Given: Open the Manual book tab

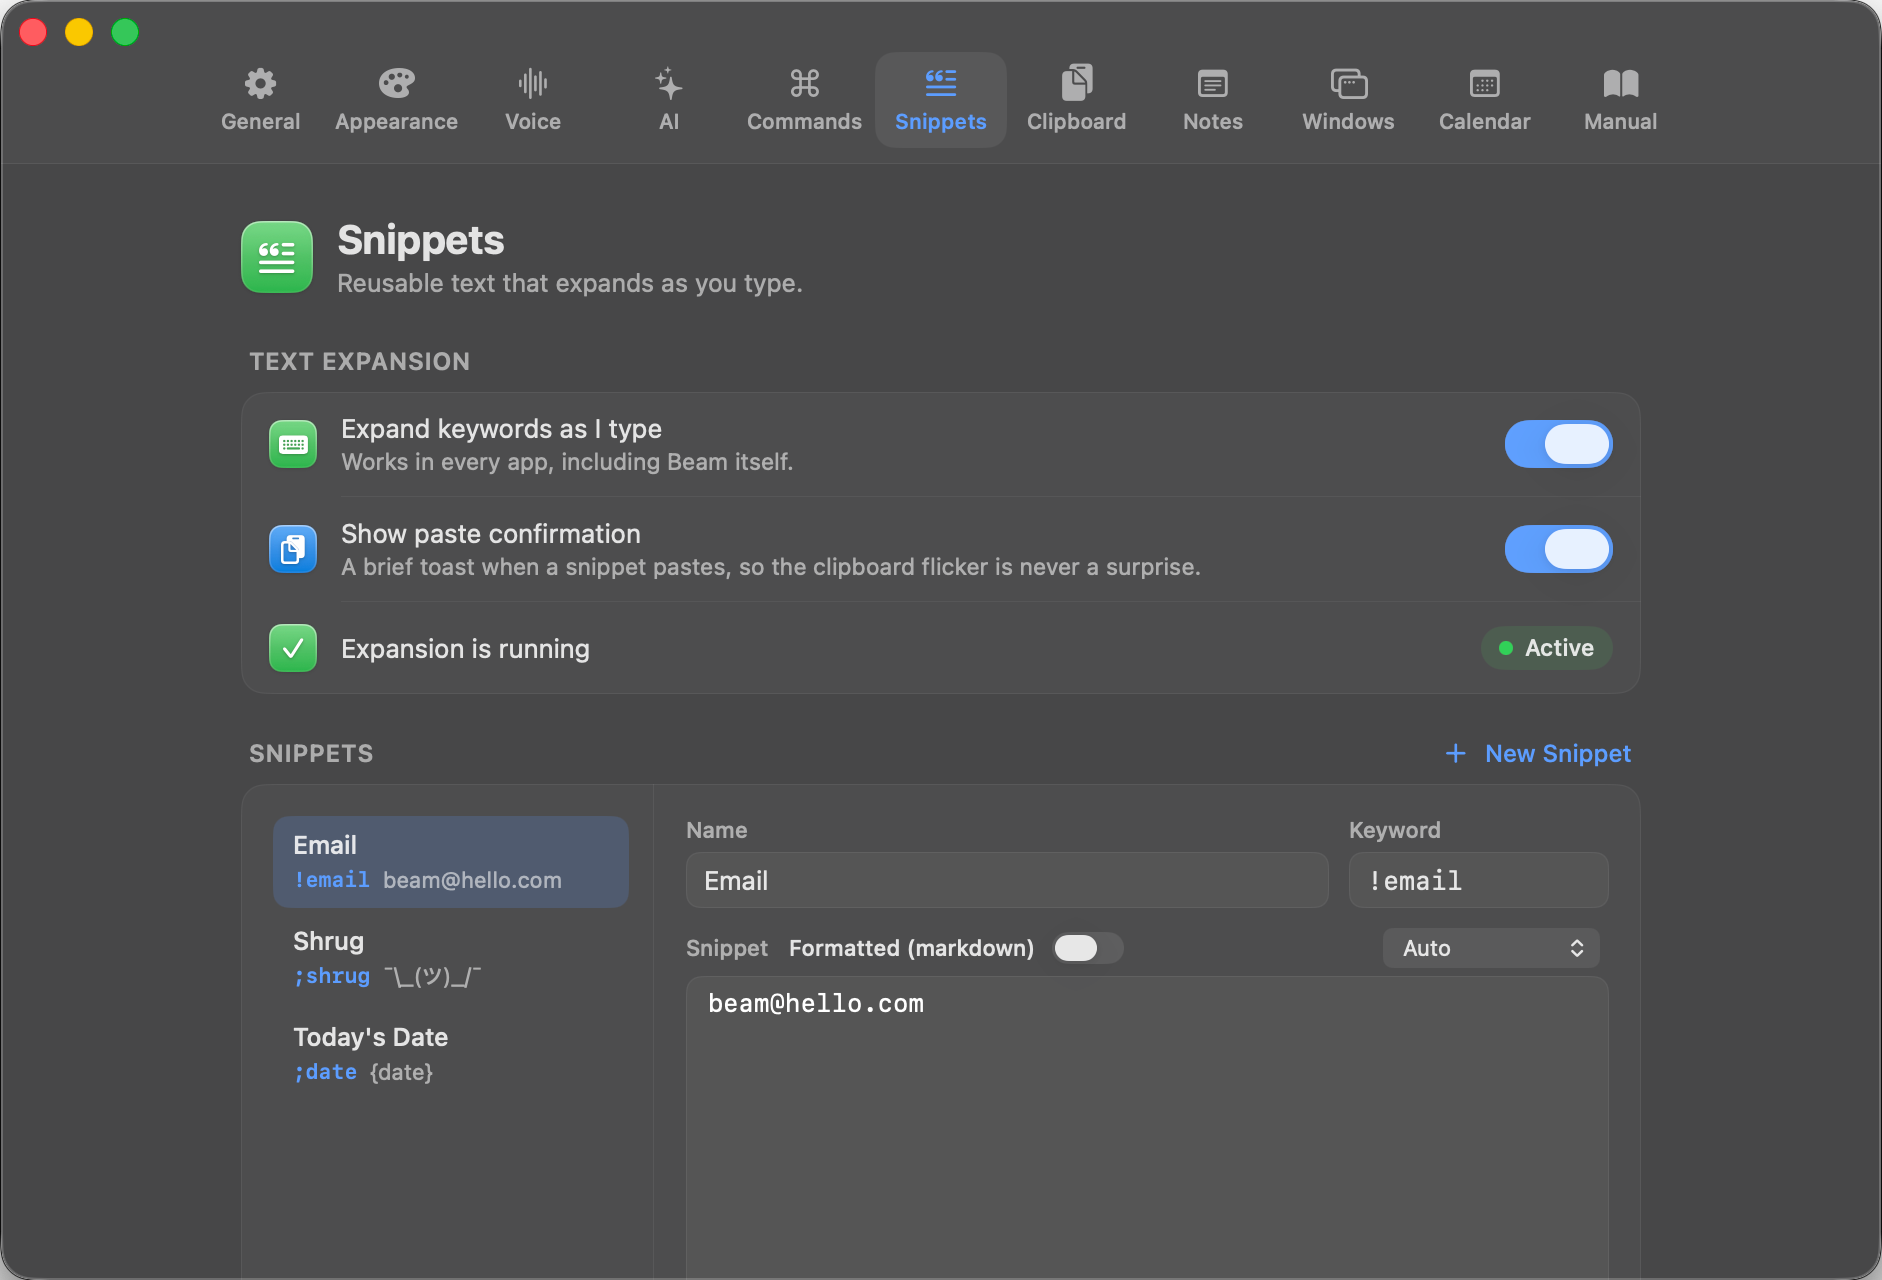Looking at the screenshot, I should click(1621, 100).
